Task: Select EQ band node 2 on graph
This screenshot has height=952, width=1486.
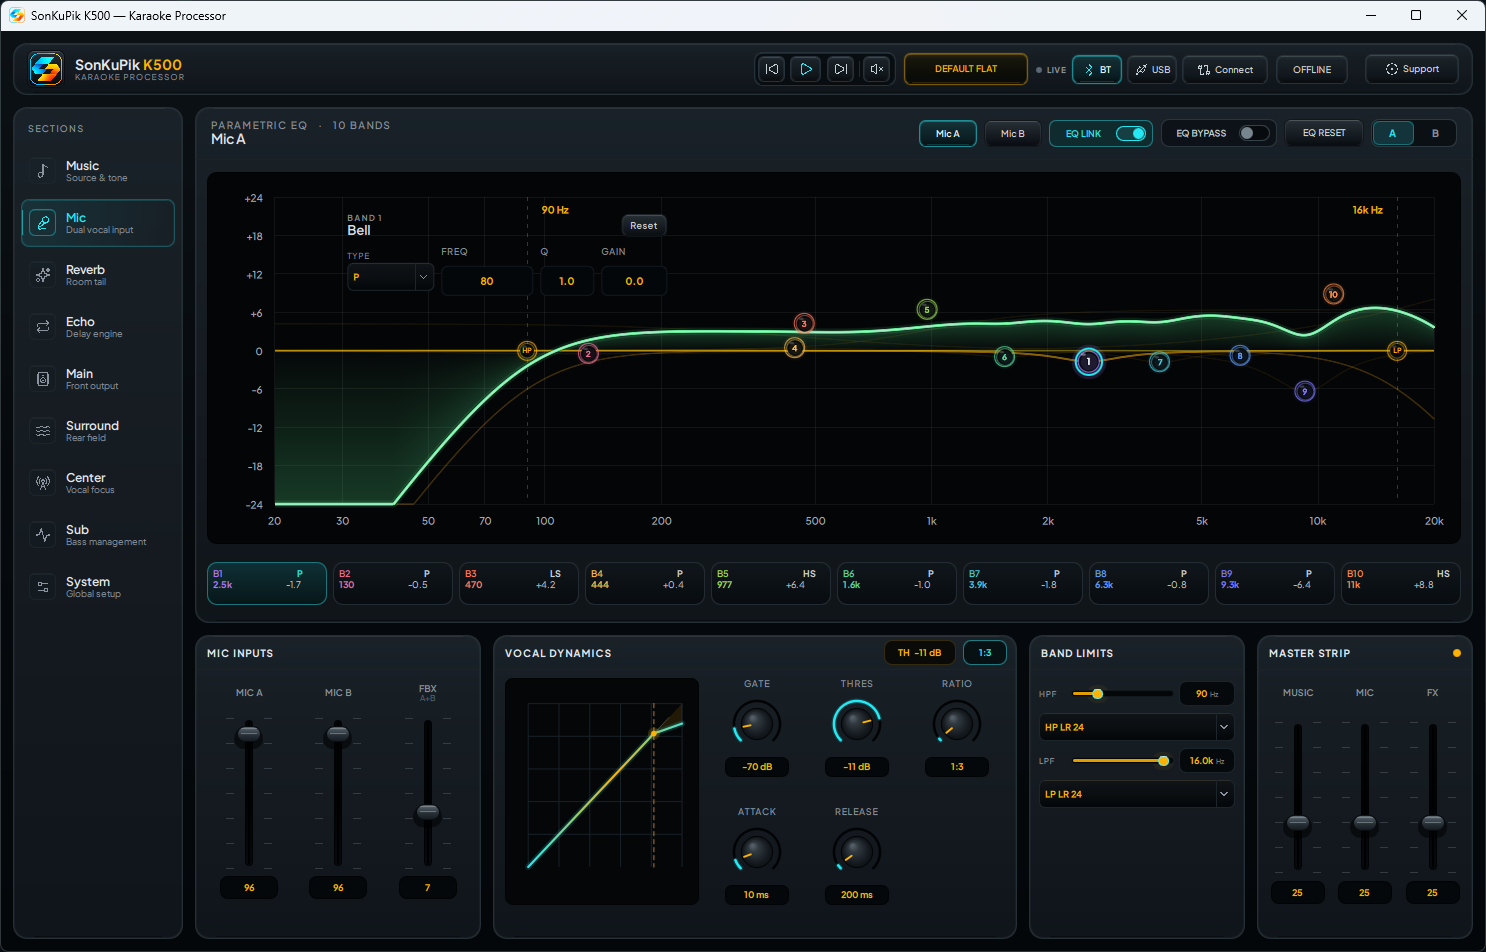Action: pos(588,353)
